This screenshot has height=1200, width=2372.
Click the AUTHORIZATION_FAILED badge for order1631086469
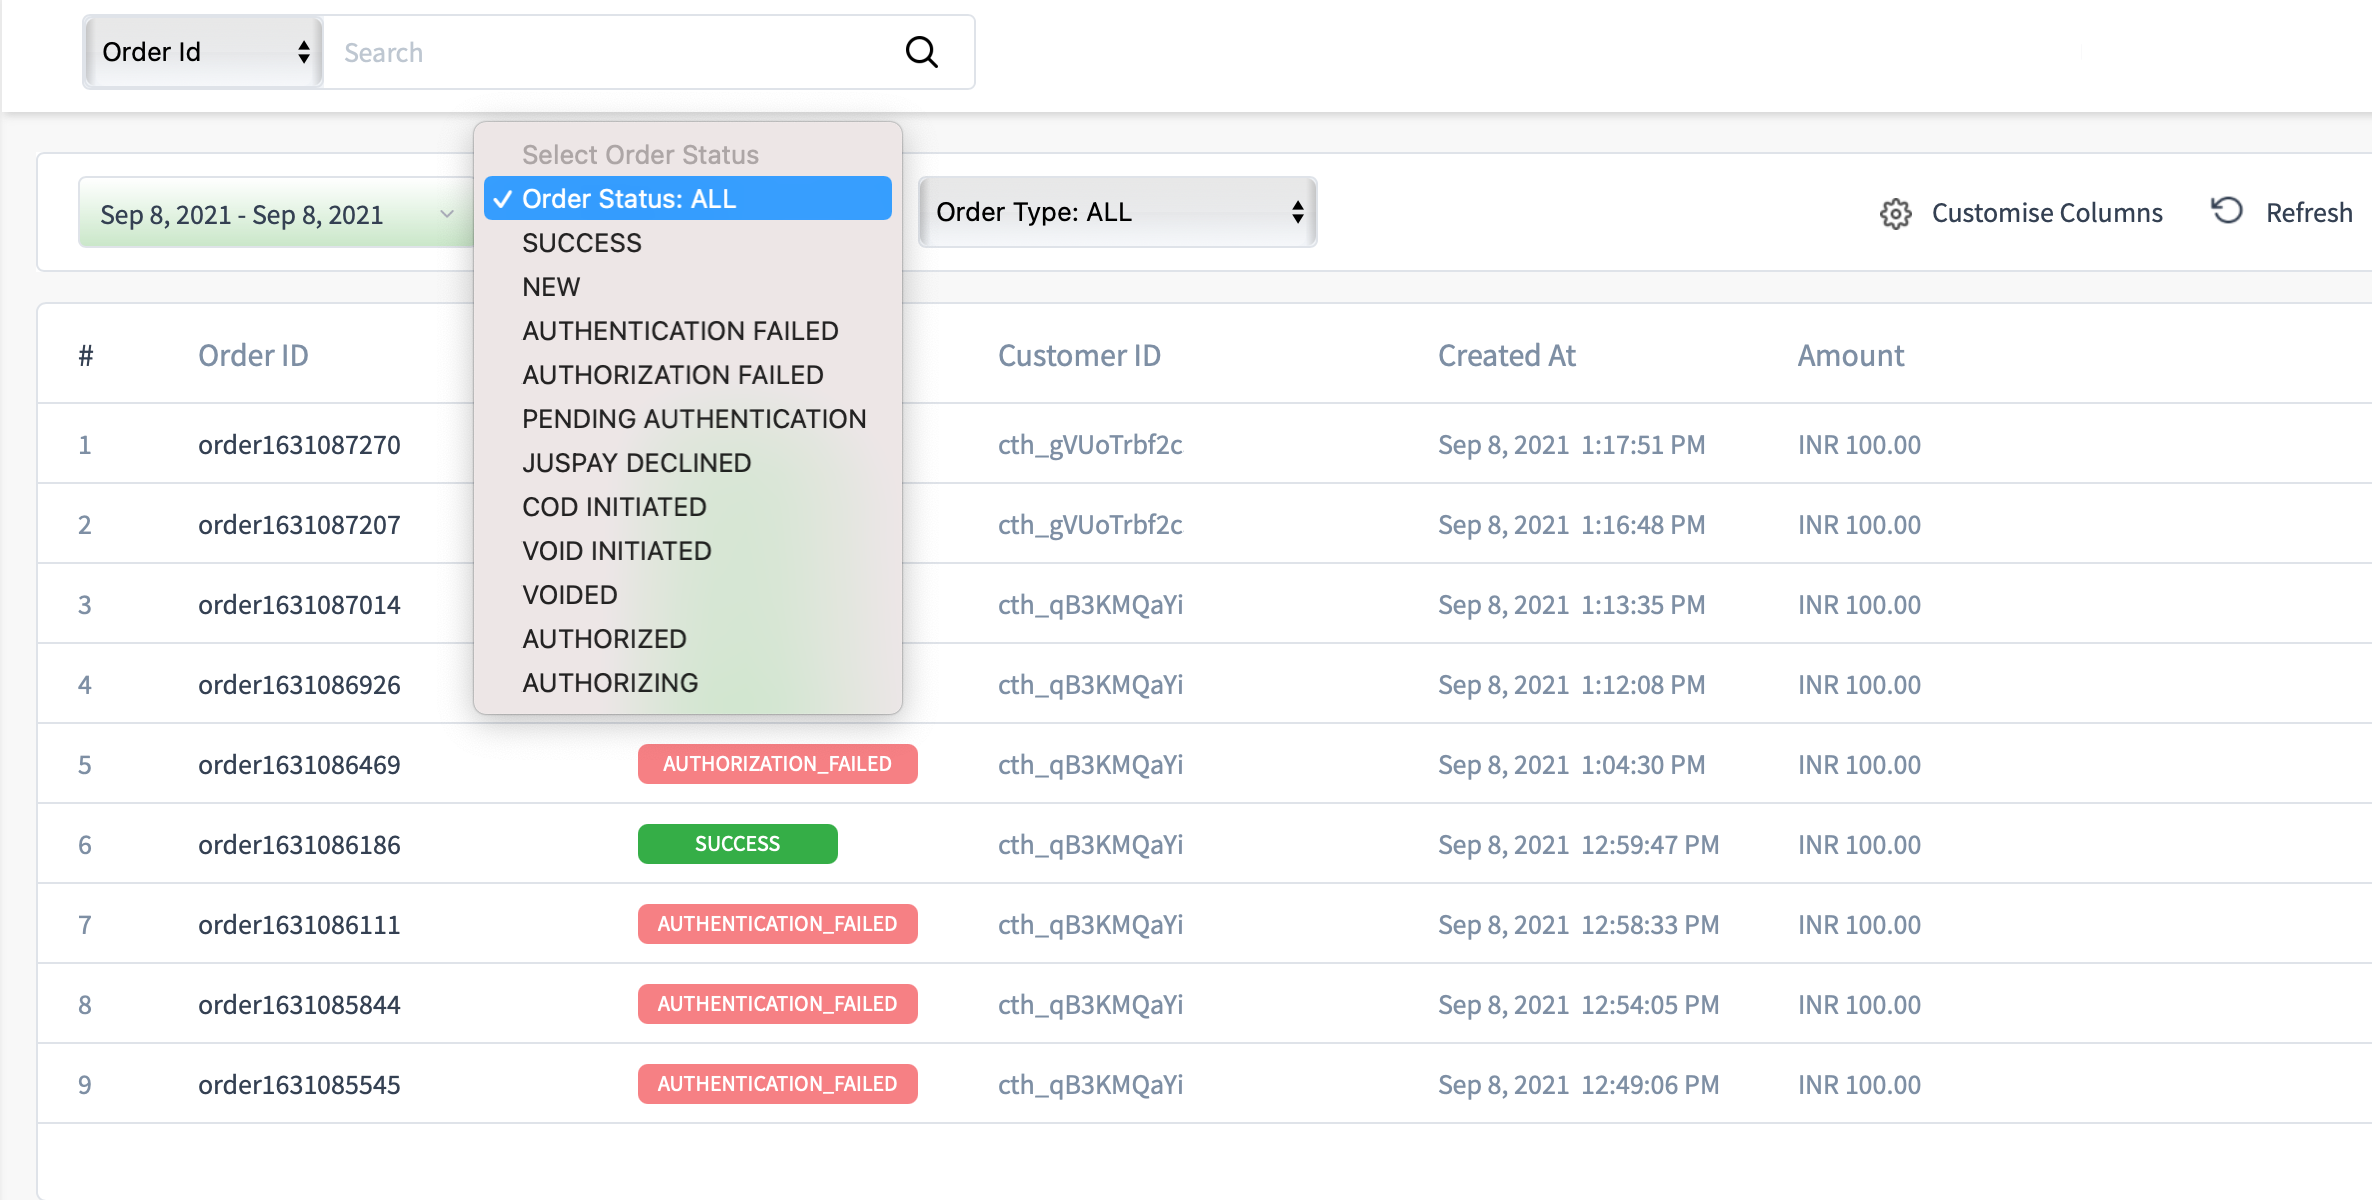(777, 764)
